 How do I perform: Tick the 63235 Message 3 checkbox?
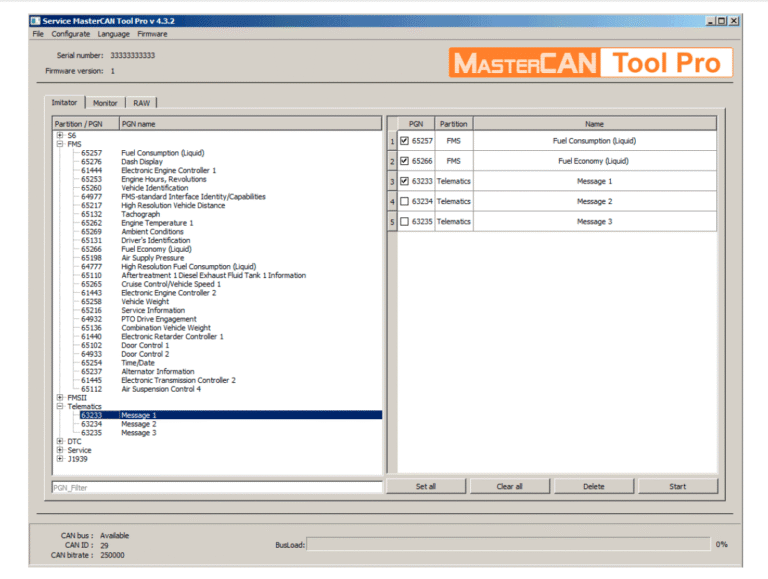click(404, 221)
